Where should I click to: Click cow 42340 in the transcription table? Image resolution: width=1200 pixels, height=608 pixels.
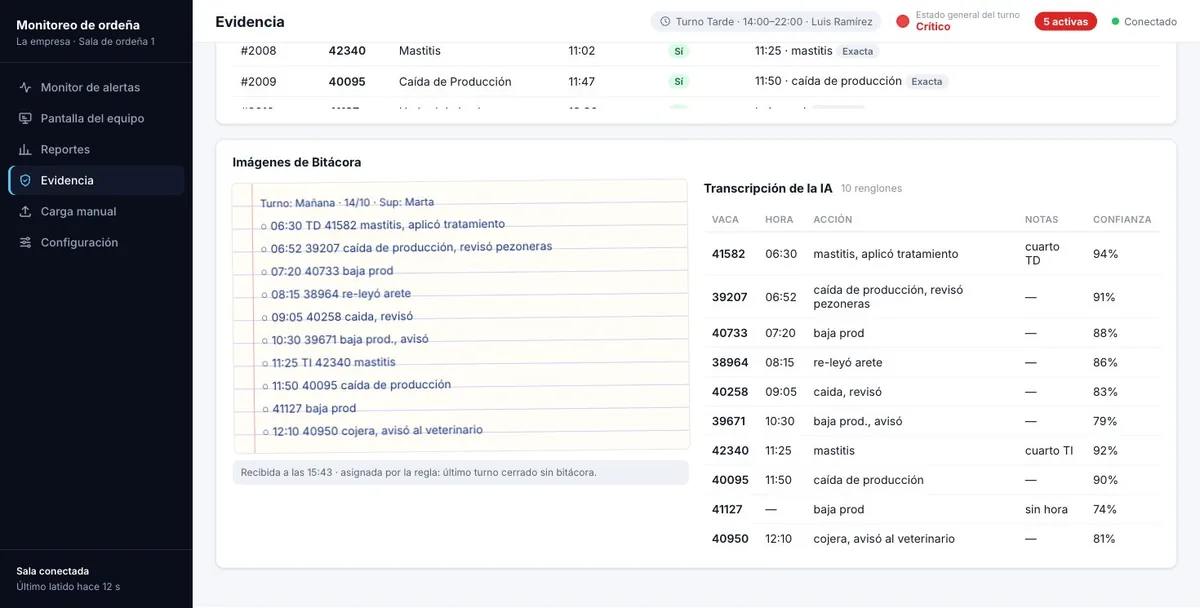click(x=730, y=451)
